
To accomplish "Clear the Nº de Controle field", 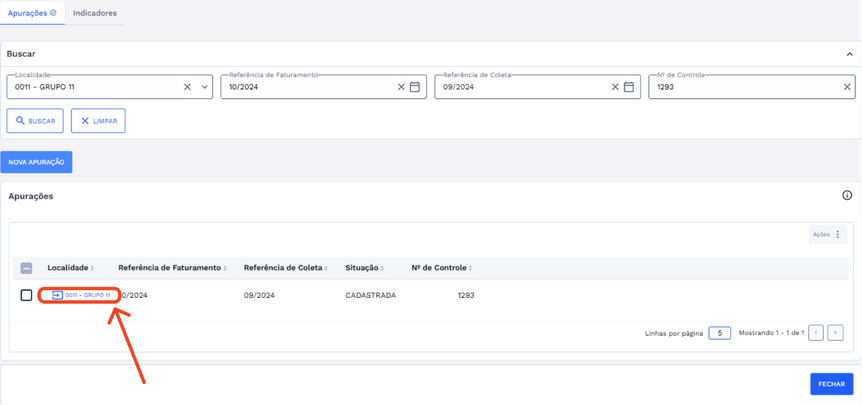I will tap(847, 87).
